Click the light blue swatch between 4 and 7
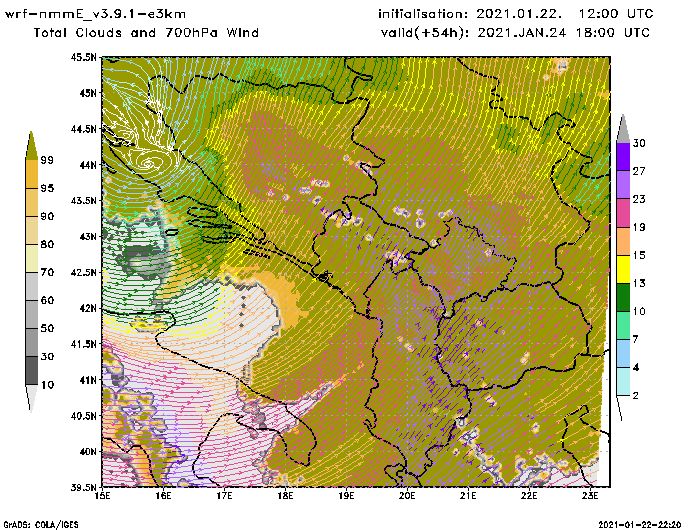Screen dimensions: 700x530 point(623,354)
